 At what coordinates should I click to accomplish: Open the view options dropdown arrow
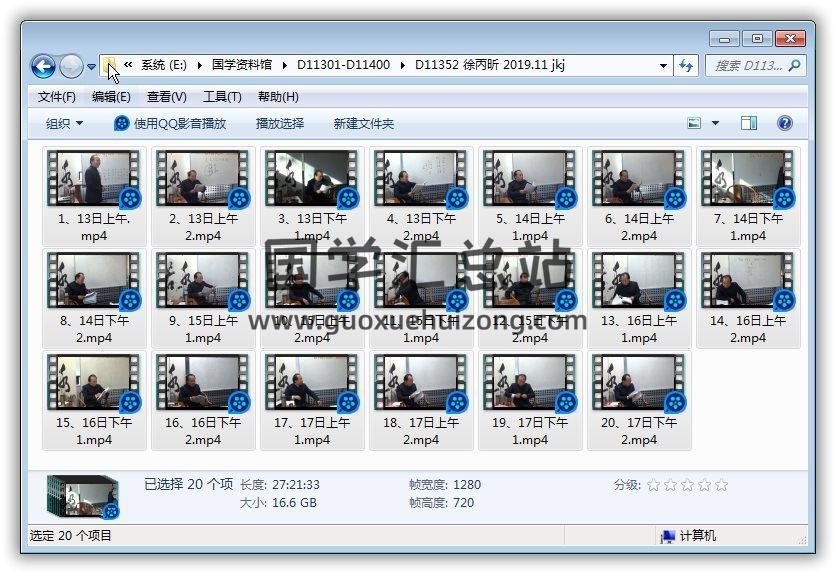click(x=716, y=123)
